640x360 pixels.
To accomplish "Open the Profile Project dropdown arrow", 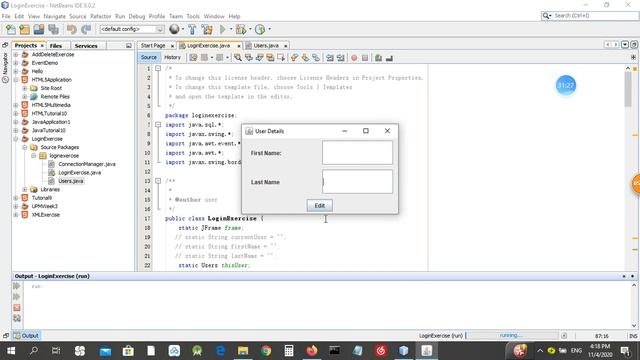I will (x=269, y=29).
